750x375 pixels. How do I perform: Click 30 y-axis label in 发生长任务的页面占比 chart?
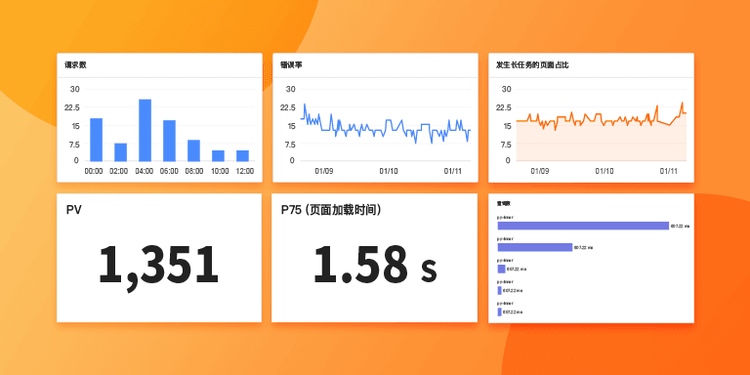[507, 89]
